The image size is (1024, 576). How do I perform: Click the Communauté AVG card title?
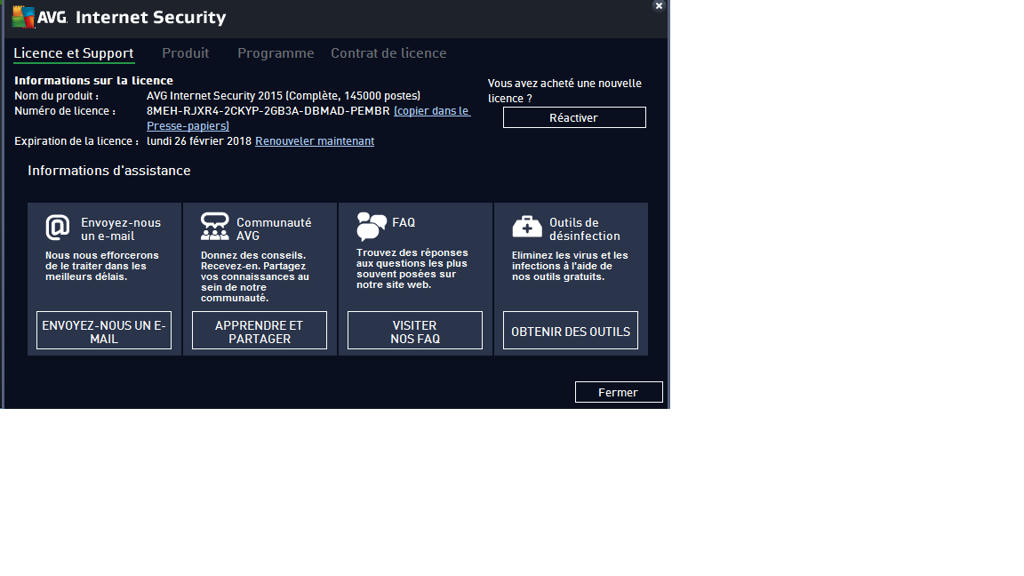coord(274,229)
